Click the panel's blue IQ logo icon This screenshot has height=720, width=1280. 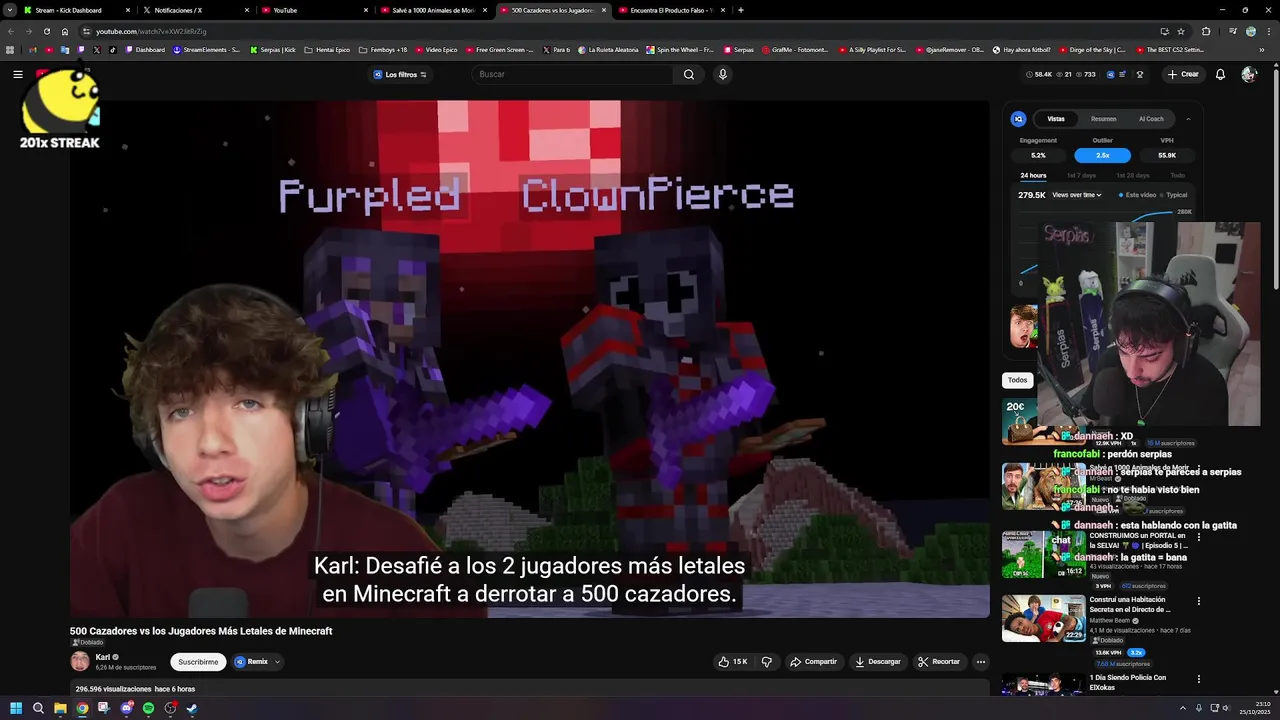click(1018, 119)
